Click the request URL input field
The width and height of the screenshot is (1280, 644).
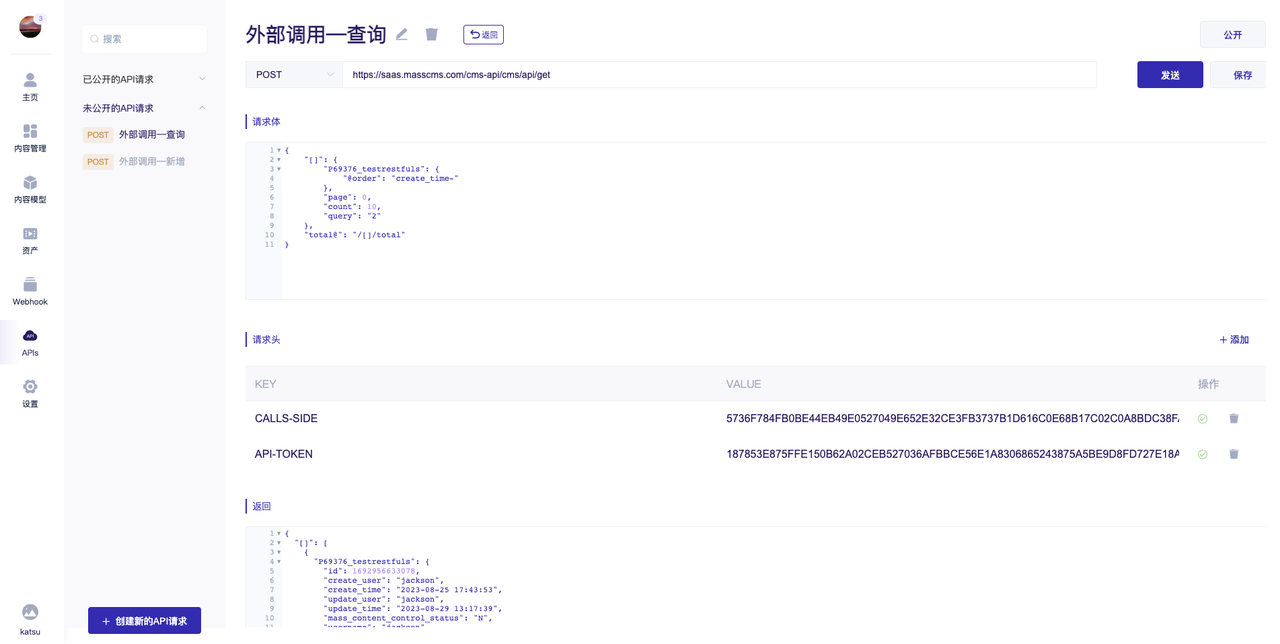point(719,75)
